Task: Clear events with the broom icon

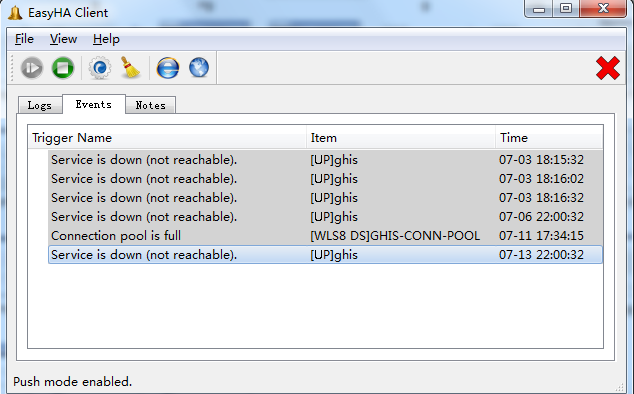Action: coord(130,68)
